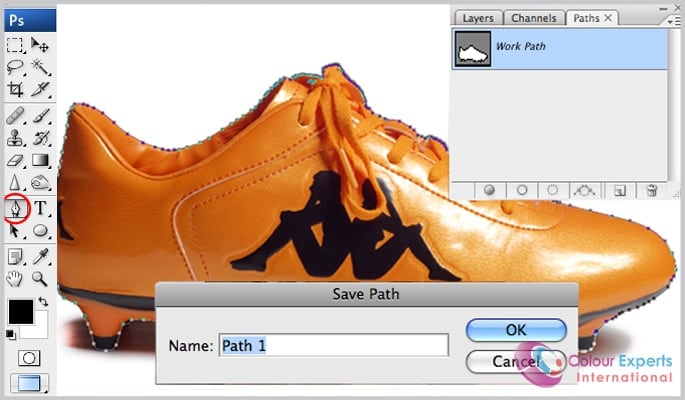Change the screen mode

point(29,383)
